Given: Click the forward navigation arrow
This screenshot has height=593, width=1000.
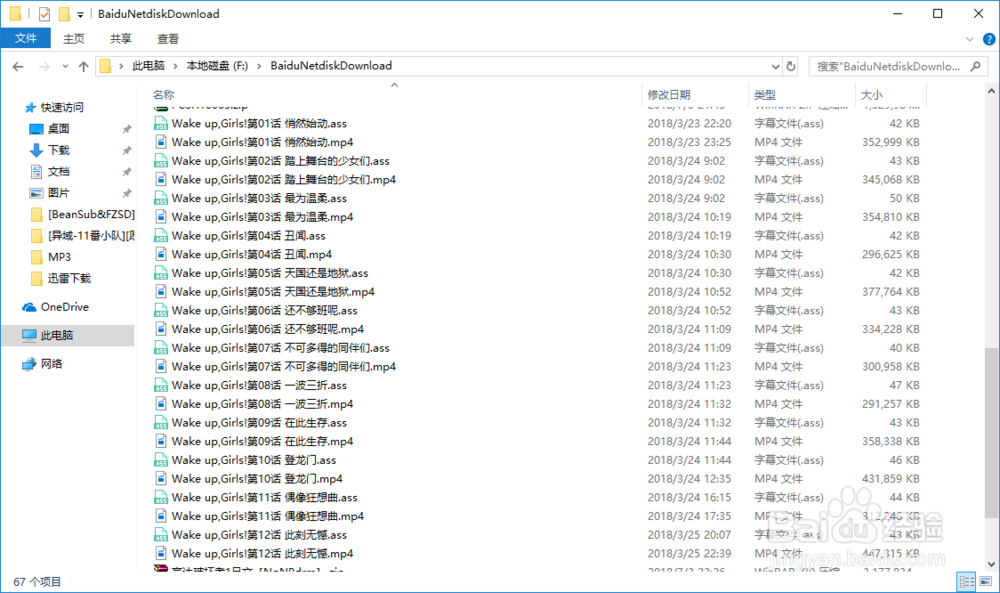Looking at the screenshot, I should 44,66.
